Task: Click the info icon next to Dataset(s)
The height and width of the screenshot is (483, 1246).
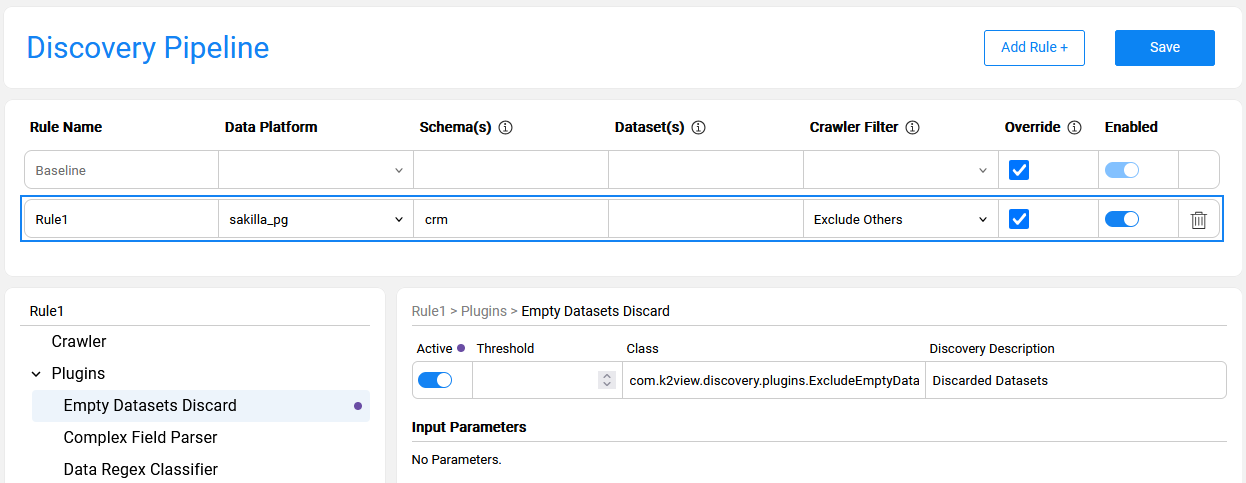Action: point(699,128)
